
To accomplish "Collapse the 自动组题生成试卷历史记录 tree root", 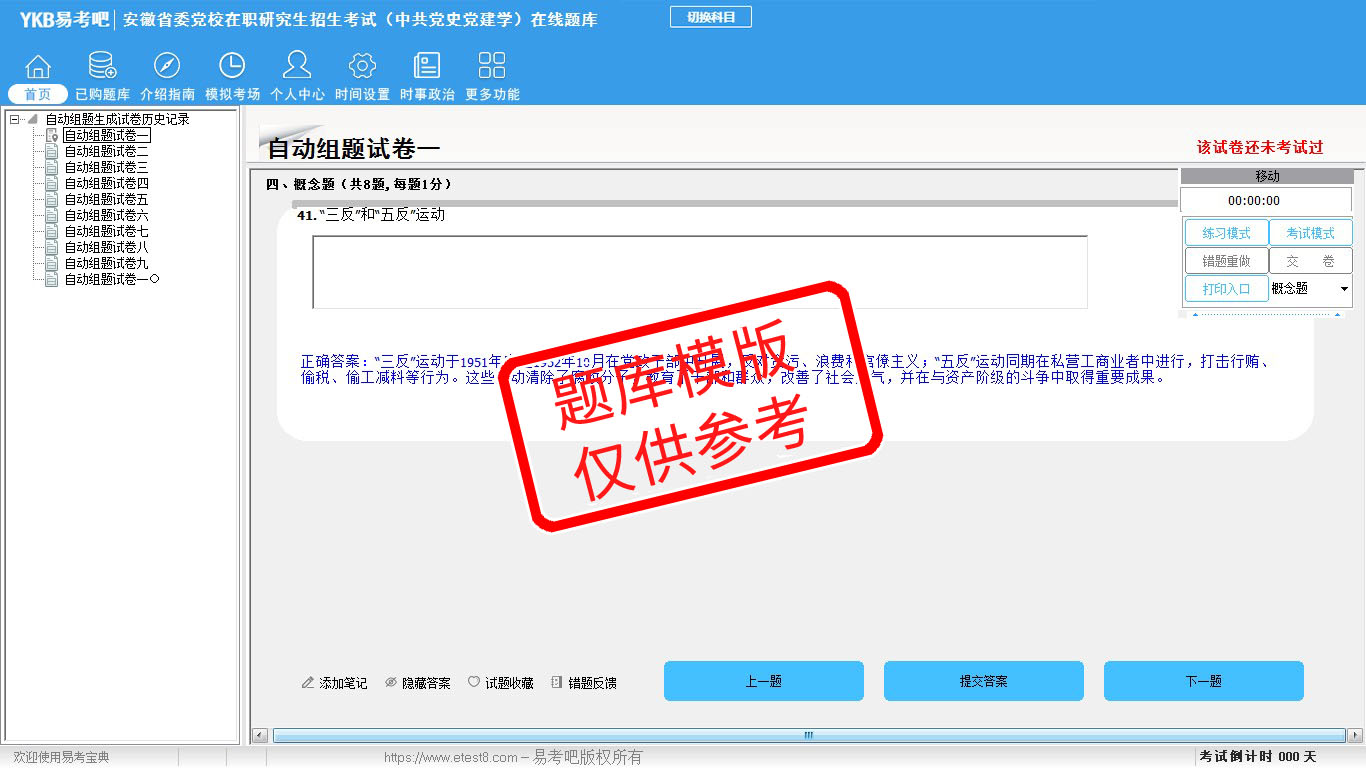I will point(14,119).
